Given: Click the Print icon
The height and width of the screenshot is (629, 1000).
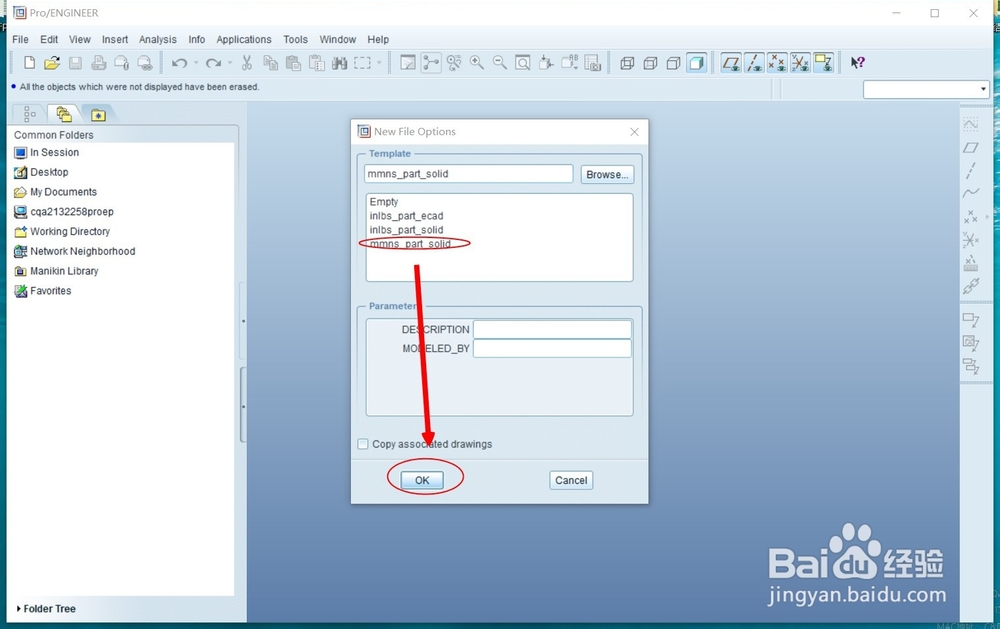Looking at the screenshot, I should pos(98,63).
